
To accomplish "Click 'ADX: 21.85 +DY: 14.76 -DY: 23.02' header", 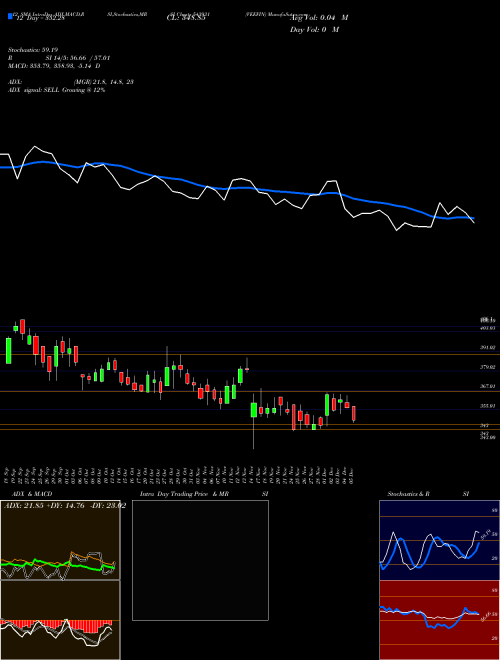I will pos(64,506).
